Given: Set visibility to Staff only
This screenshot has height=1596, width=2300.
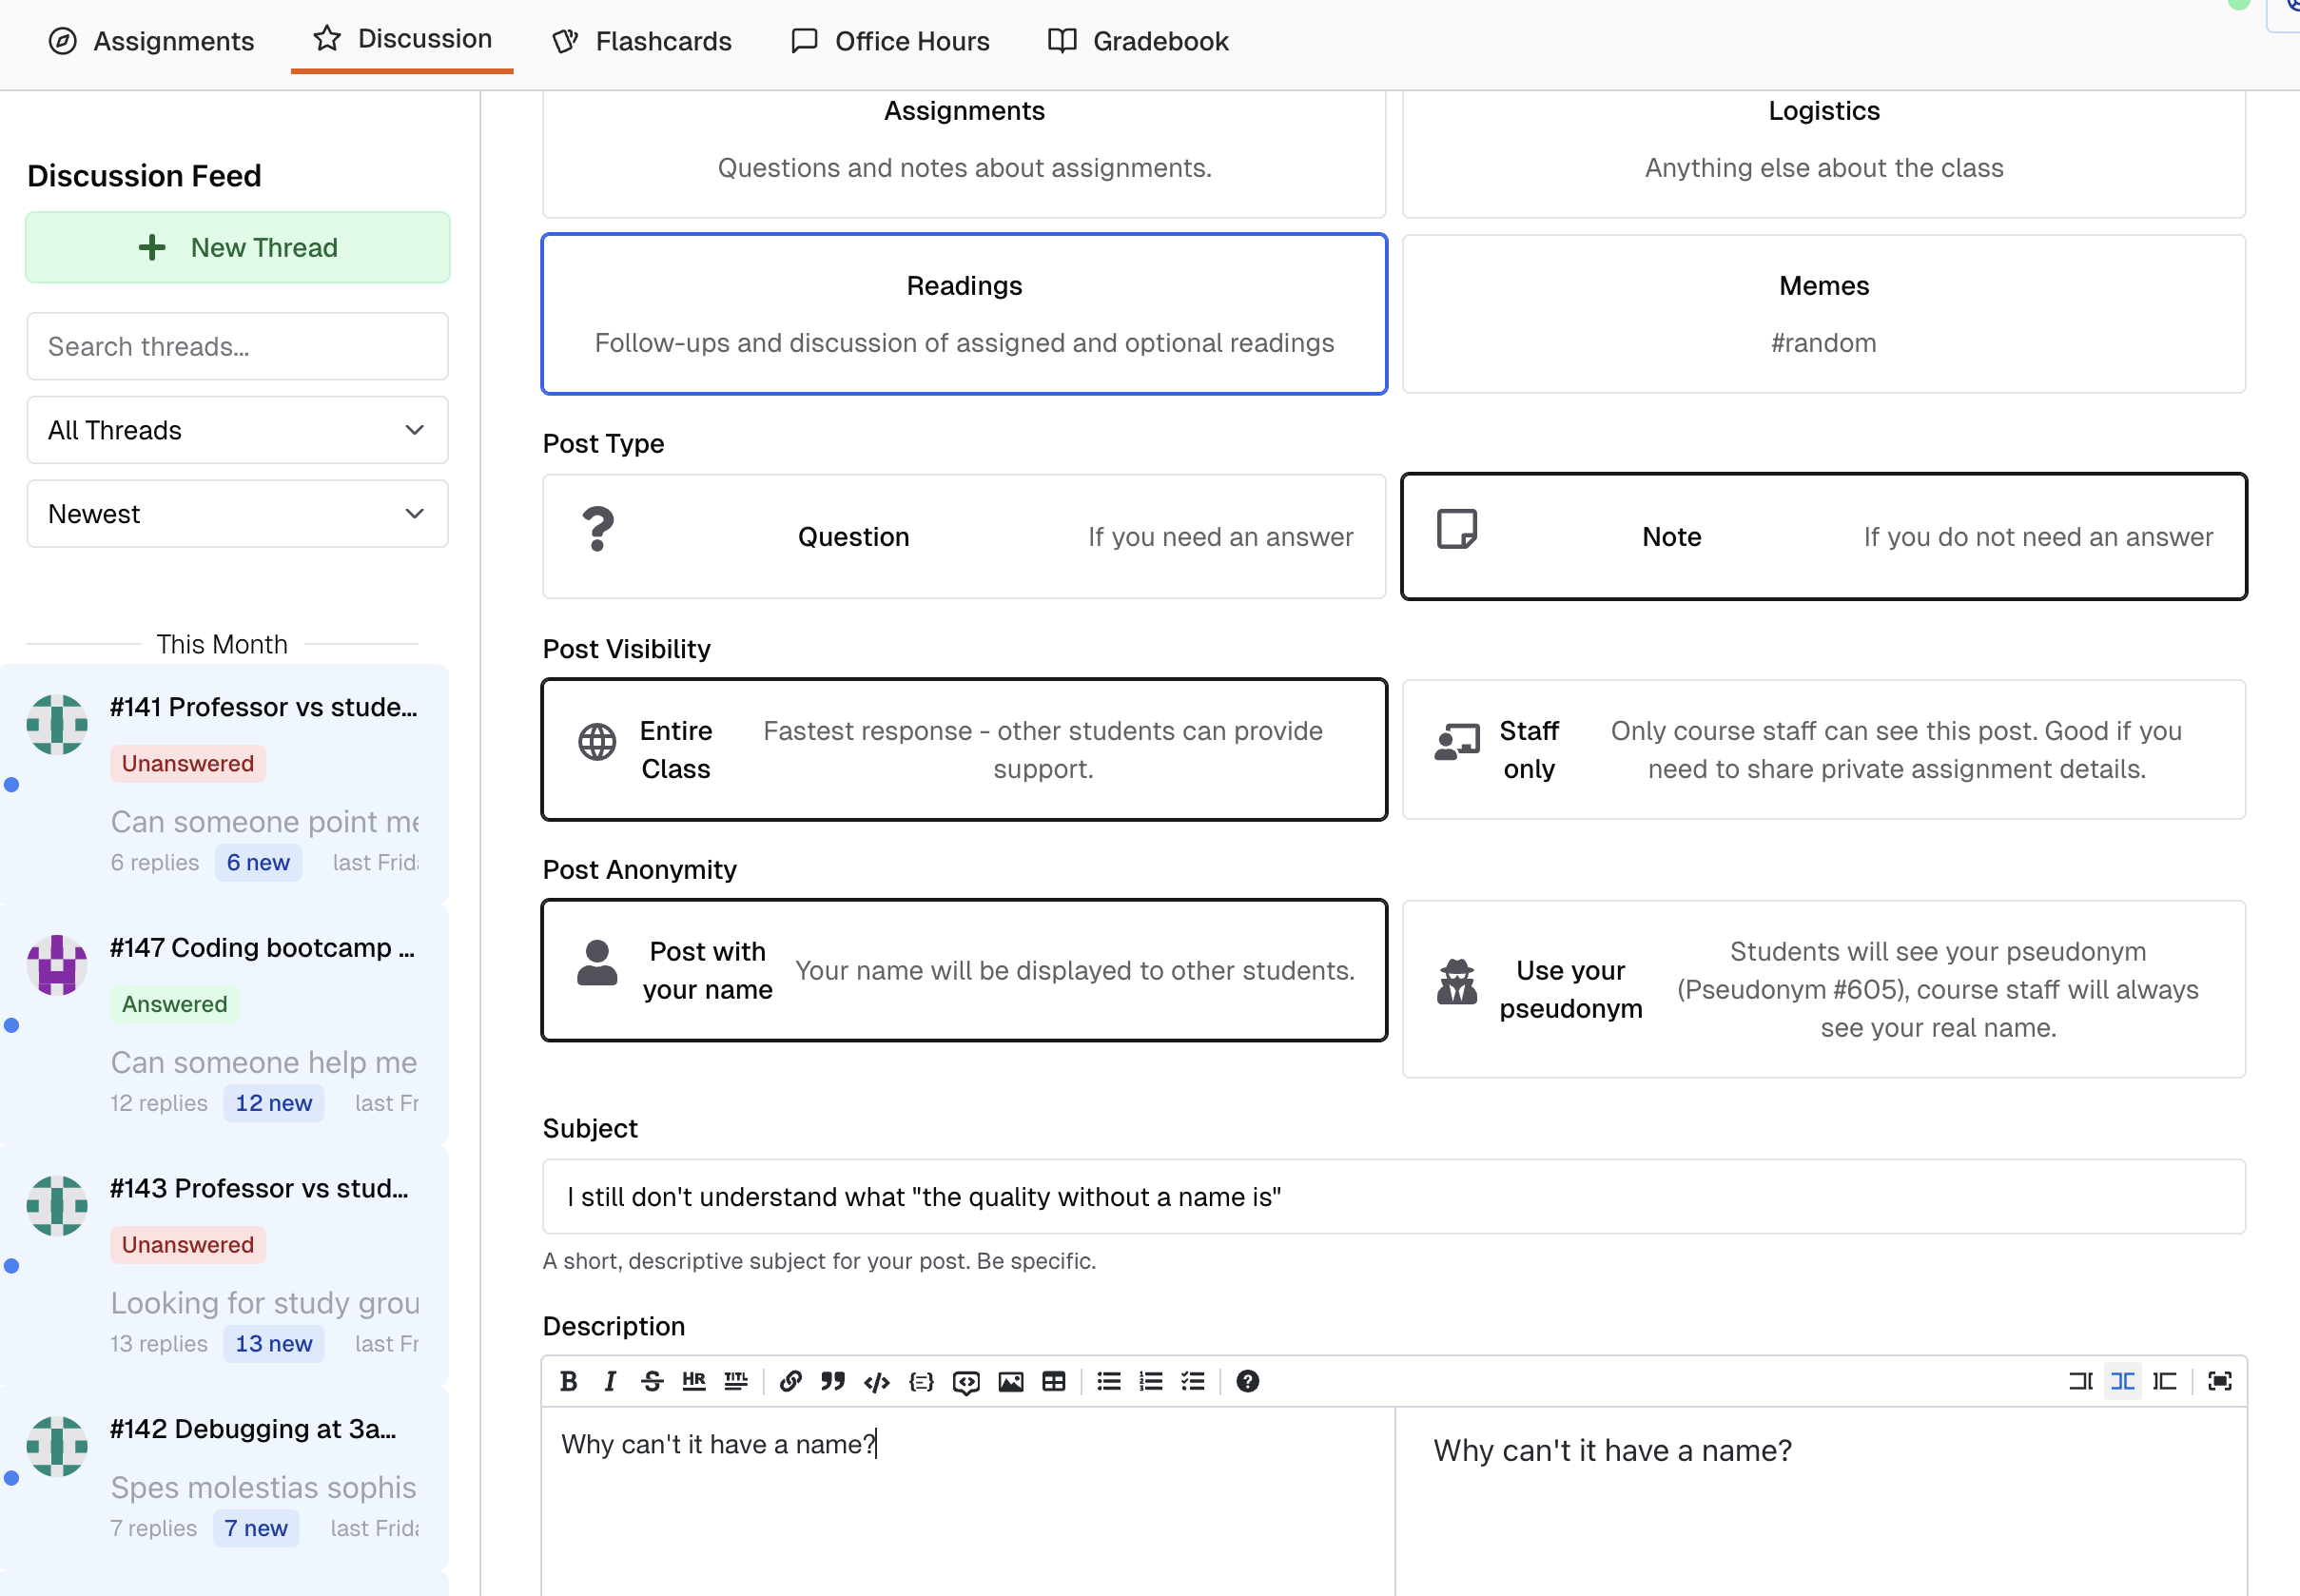Looking at the screenshot, I should point(1823,750).
